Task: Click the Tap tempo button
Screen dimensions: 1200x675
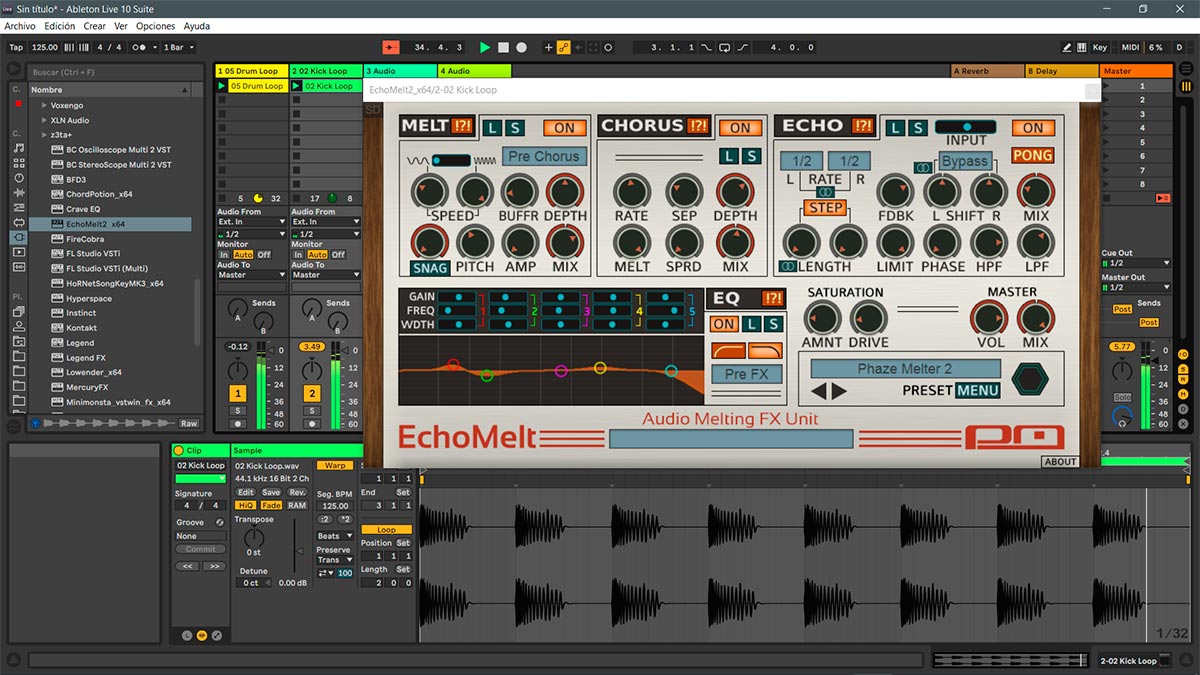Action: pos(16,47)
